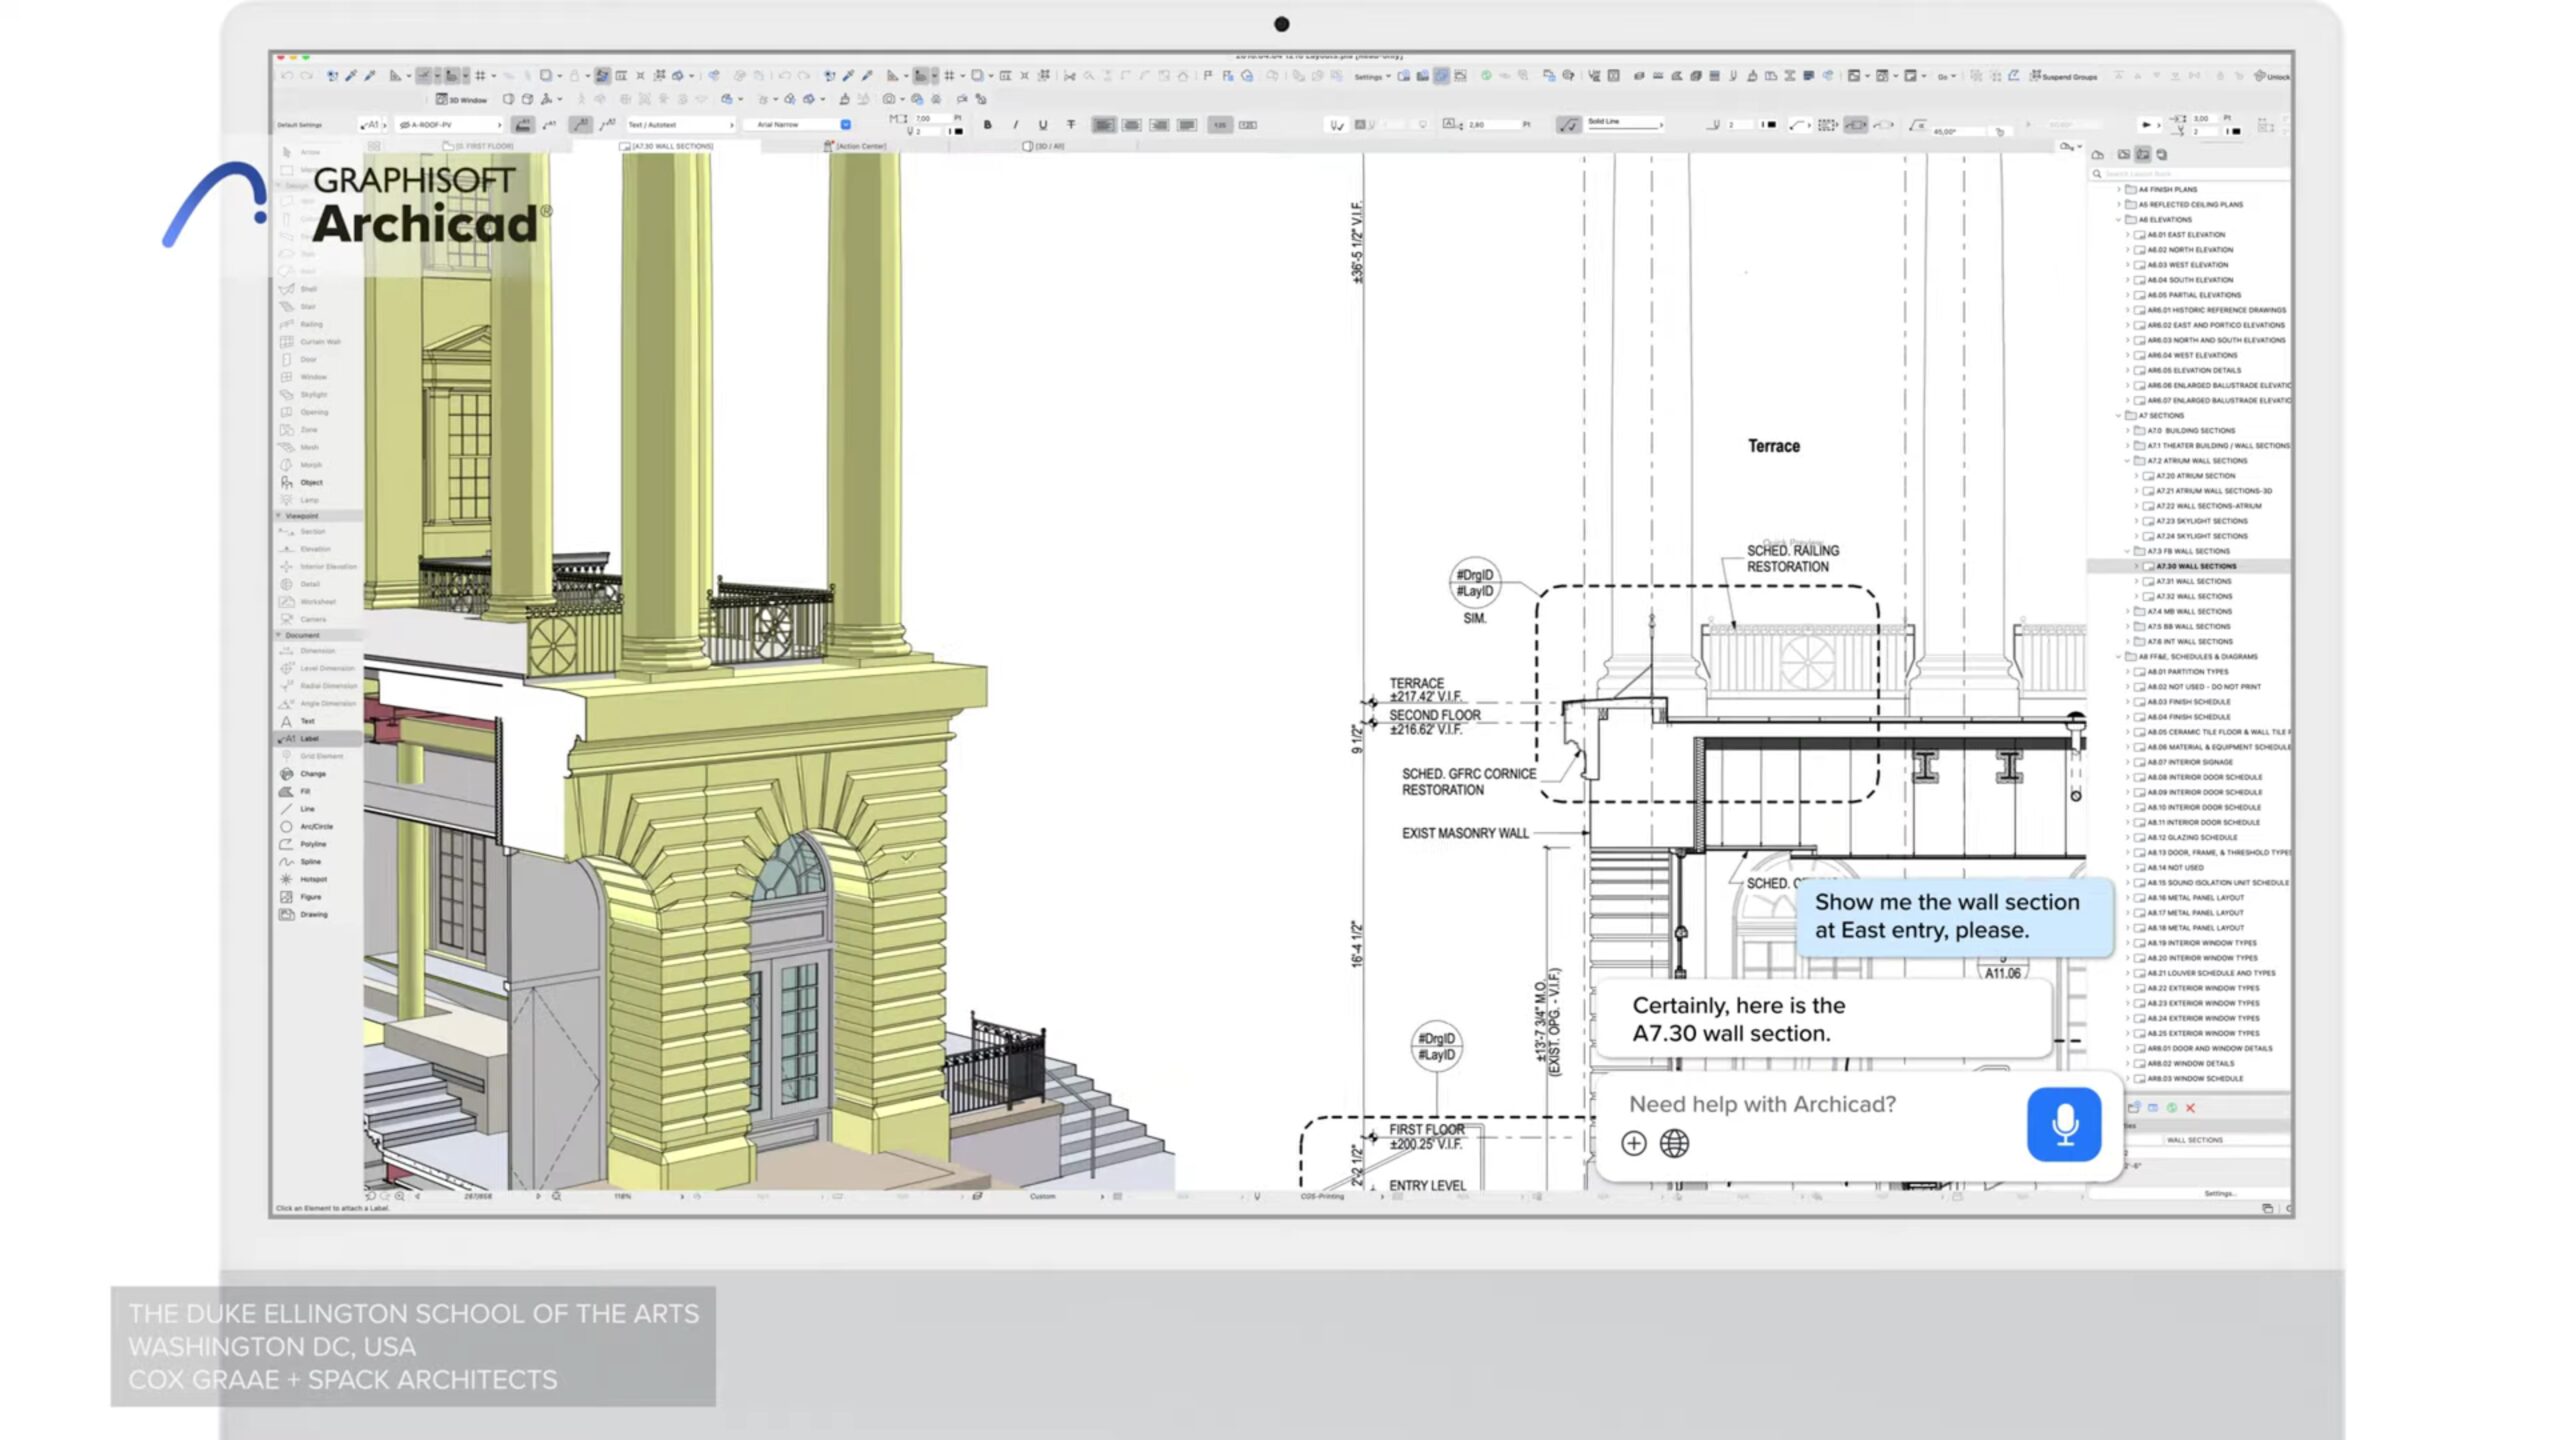The image size is (2560, 1440).
Task: Select the Spline drawing tool
Action: (x=310, y=861)
